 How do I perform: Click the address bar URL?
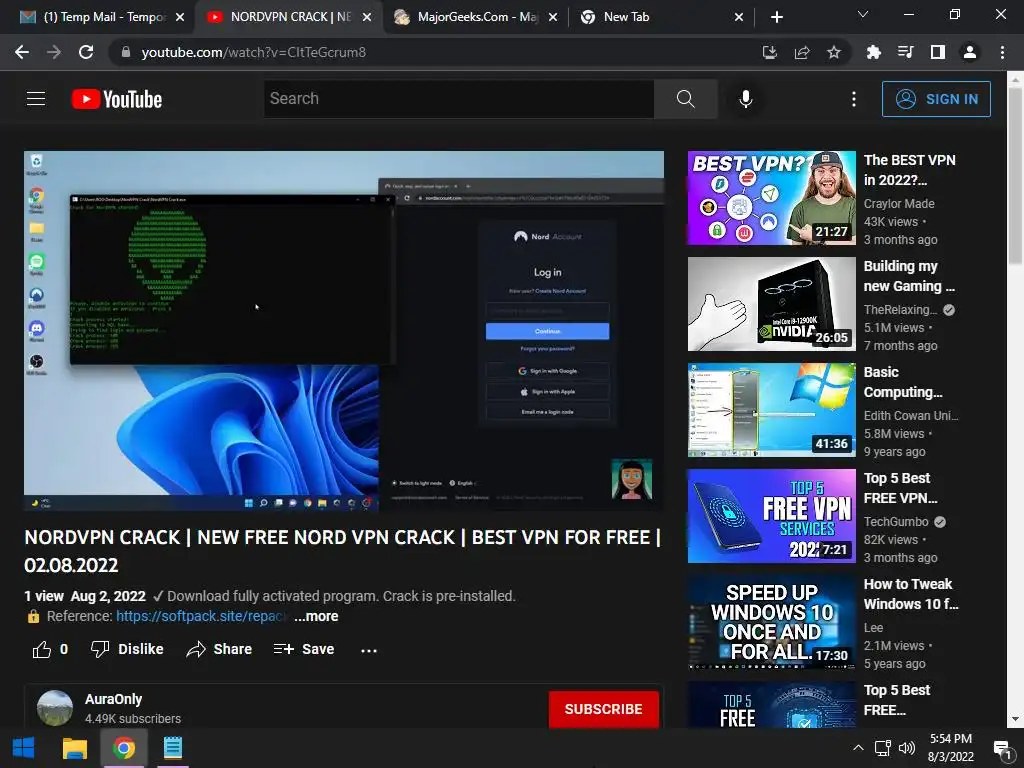253,52
